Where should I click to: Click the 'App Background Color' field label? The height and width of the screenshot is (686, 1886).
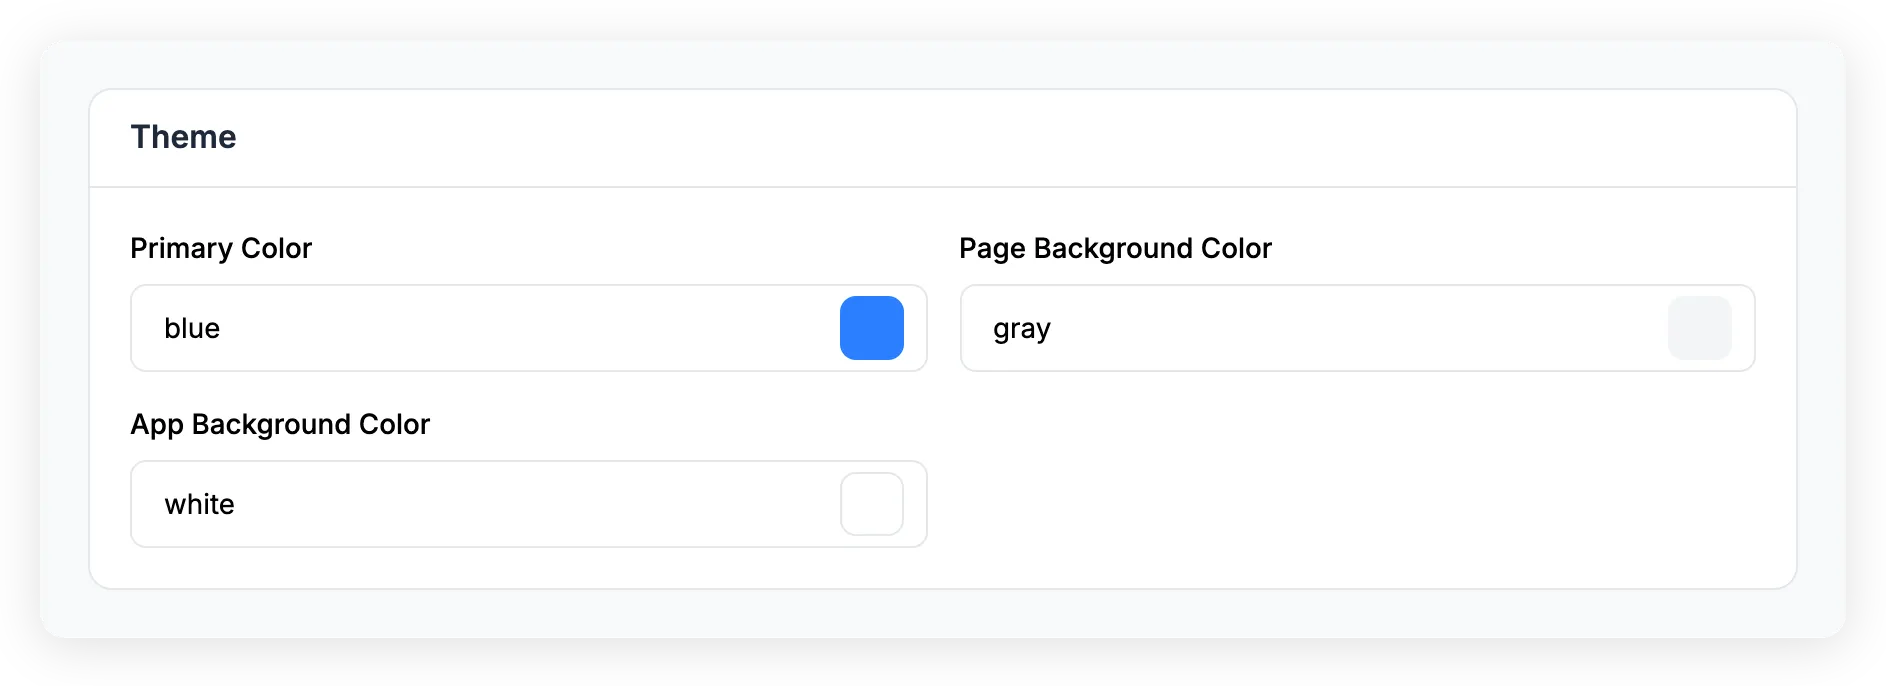[x=280, y=424]
